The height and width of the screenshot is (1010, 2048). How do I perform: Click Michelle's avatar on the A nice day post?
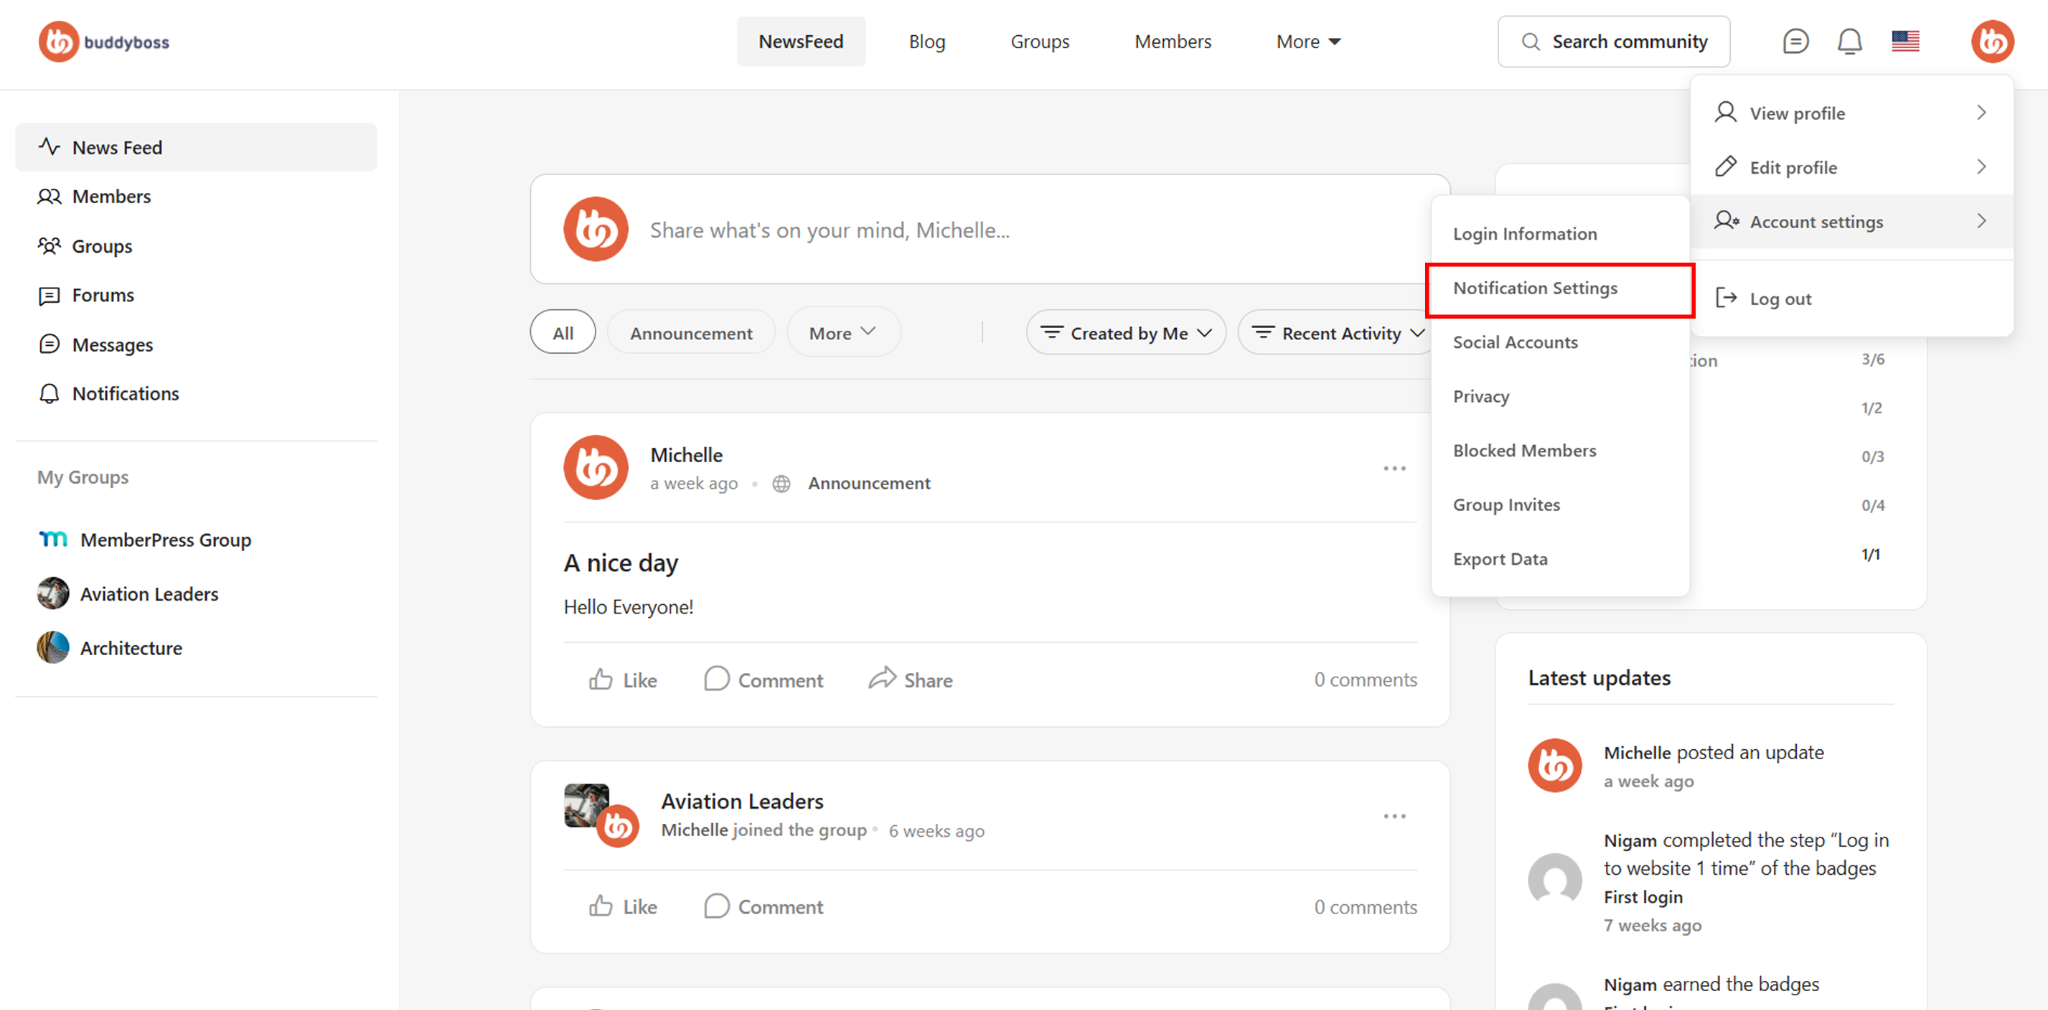point(595,467)
